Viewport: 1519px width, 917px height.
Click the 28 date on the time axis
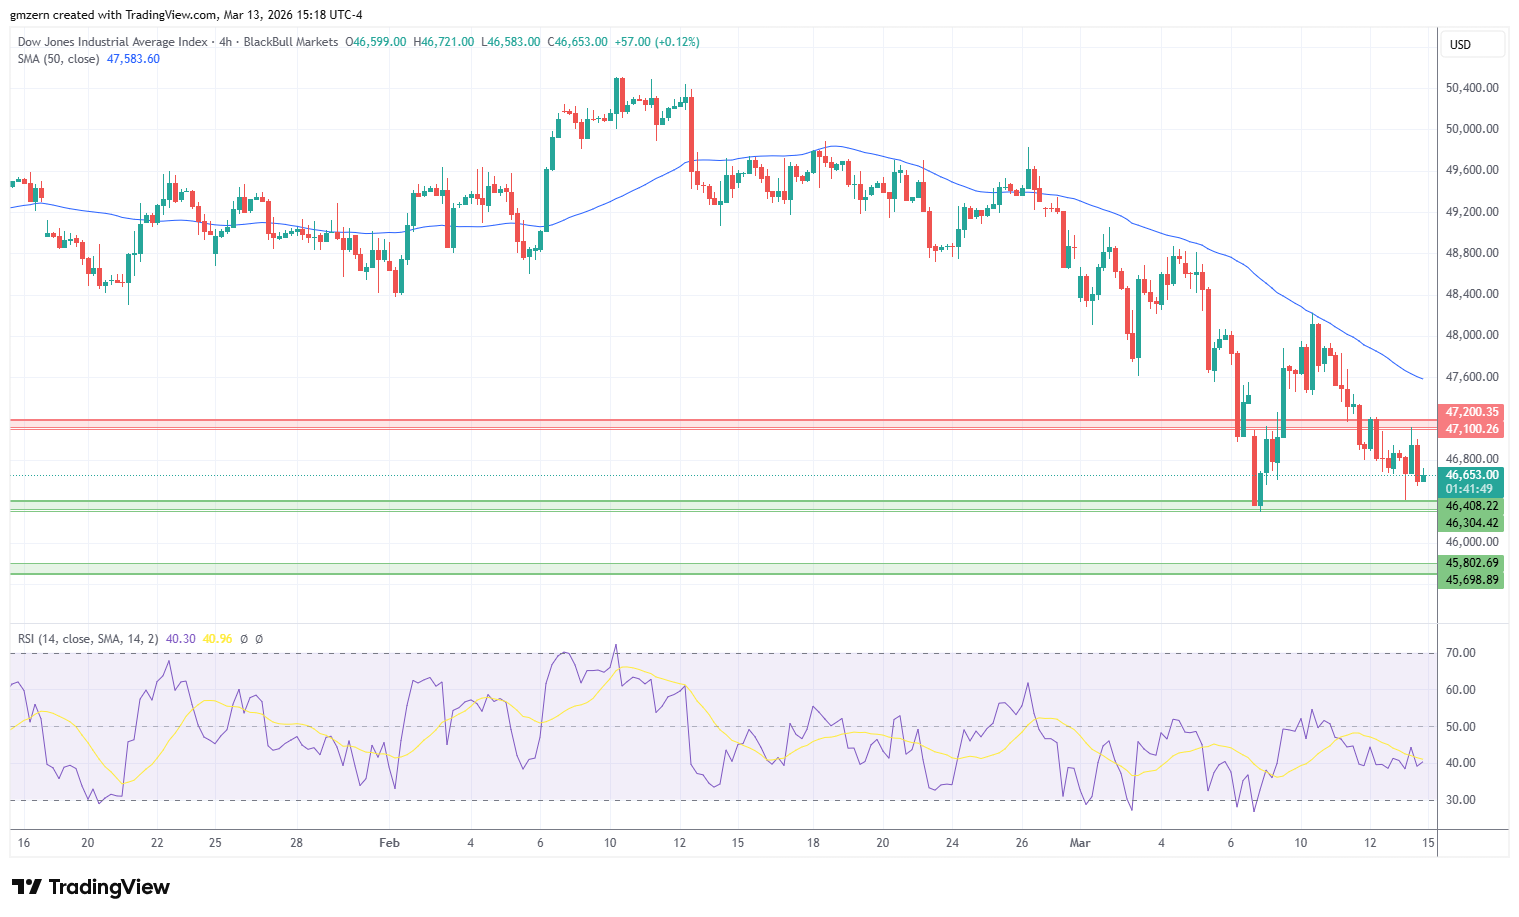click(x=297, y=843)
